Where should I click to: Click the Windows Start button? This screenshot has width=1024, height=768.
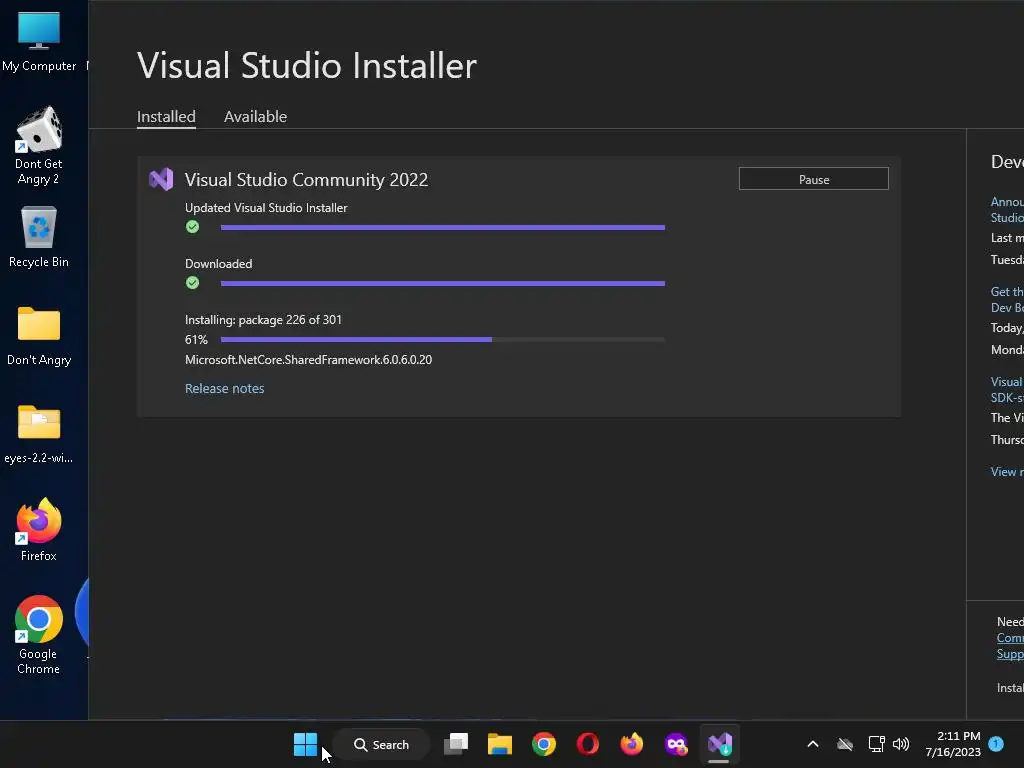coord(305,744)
